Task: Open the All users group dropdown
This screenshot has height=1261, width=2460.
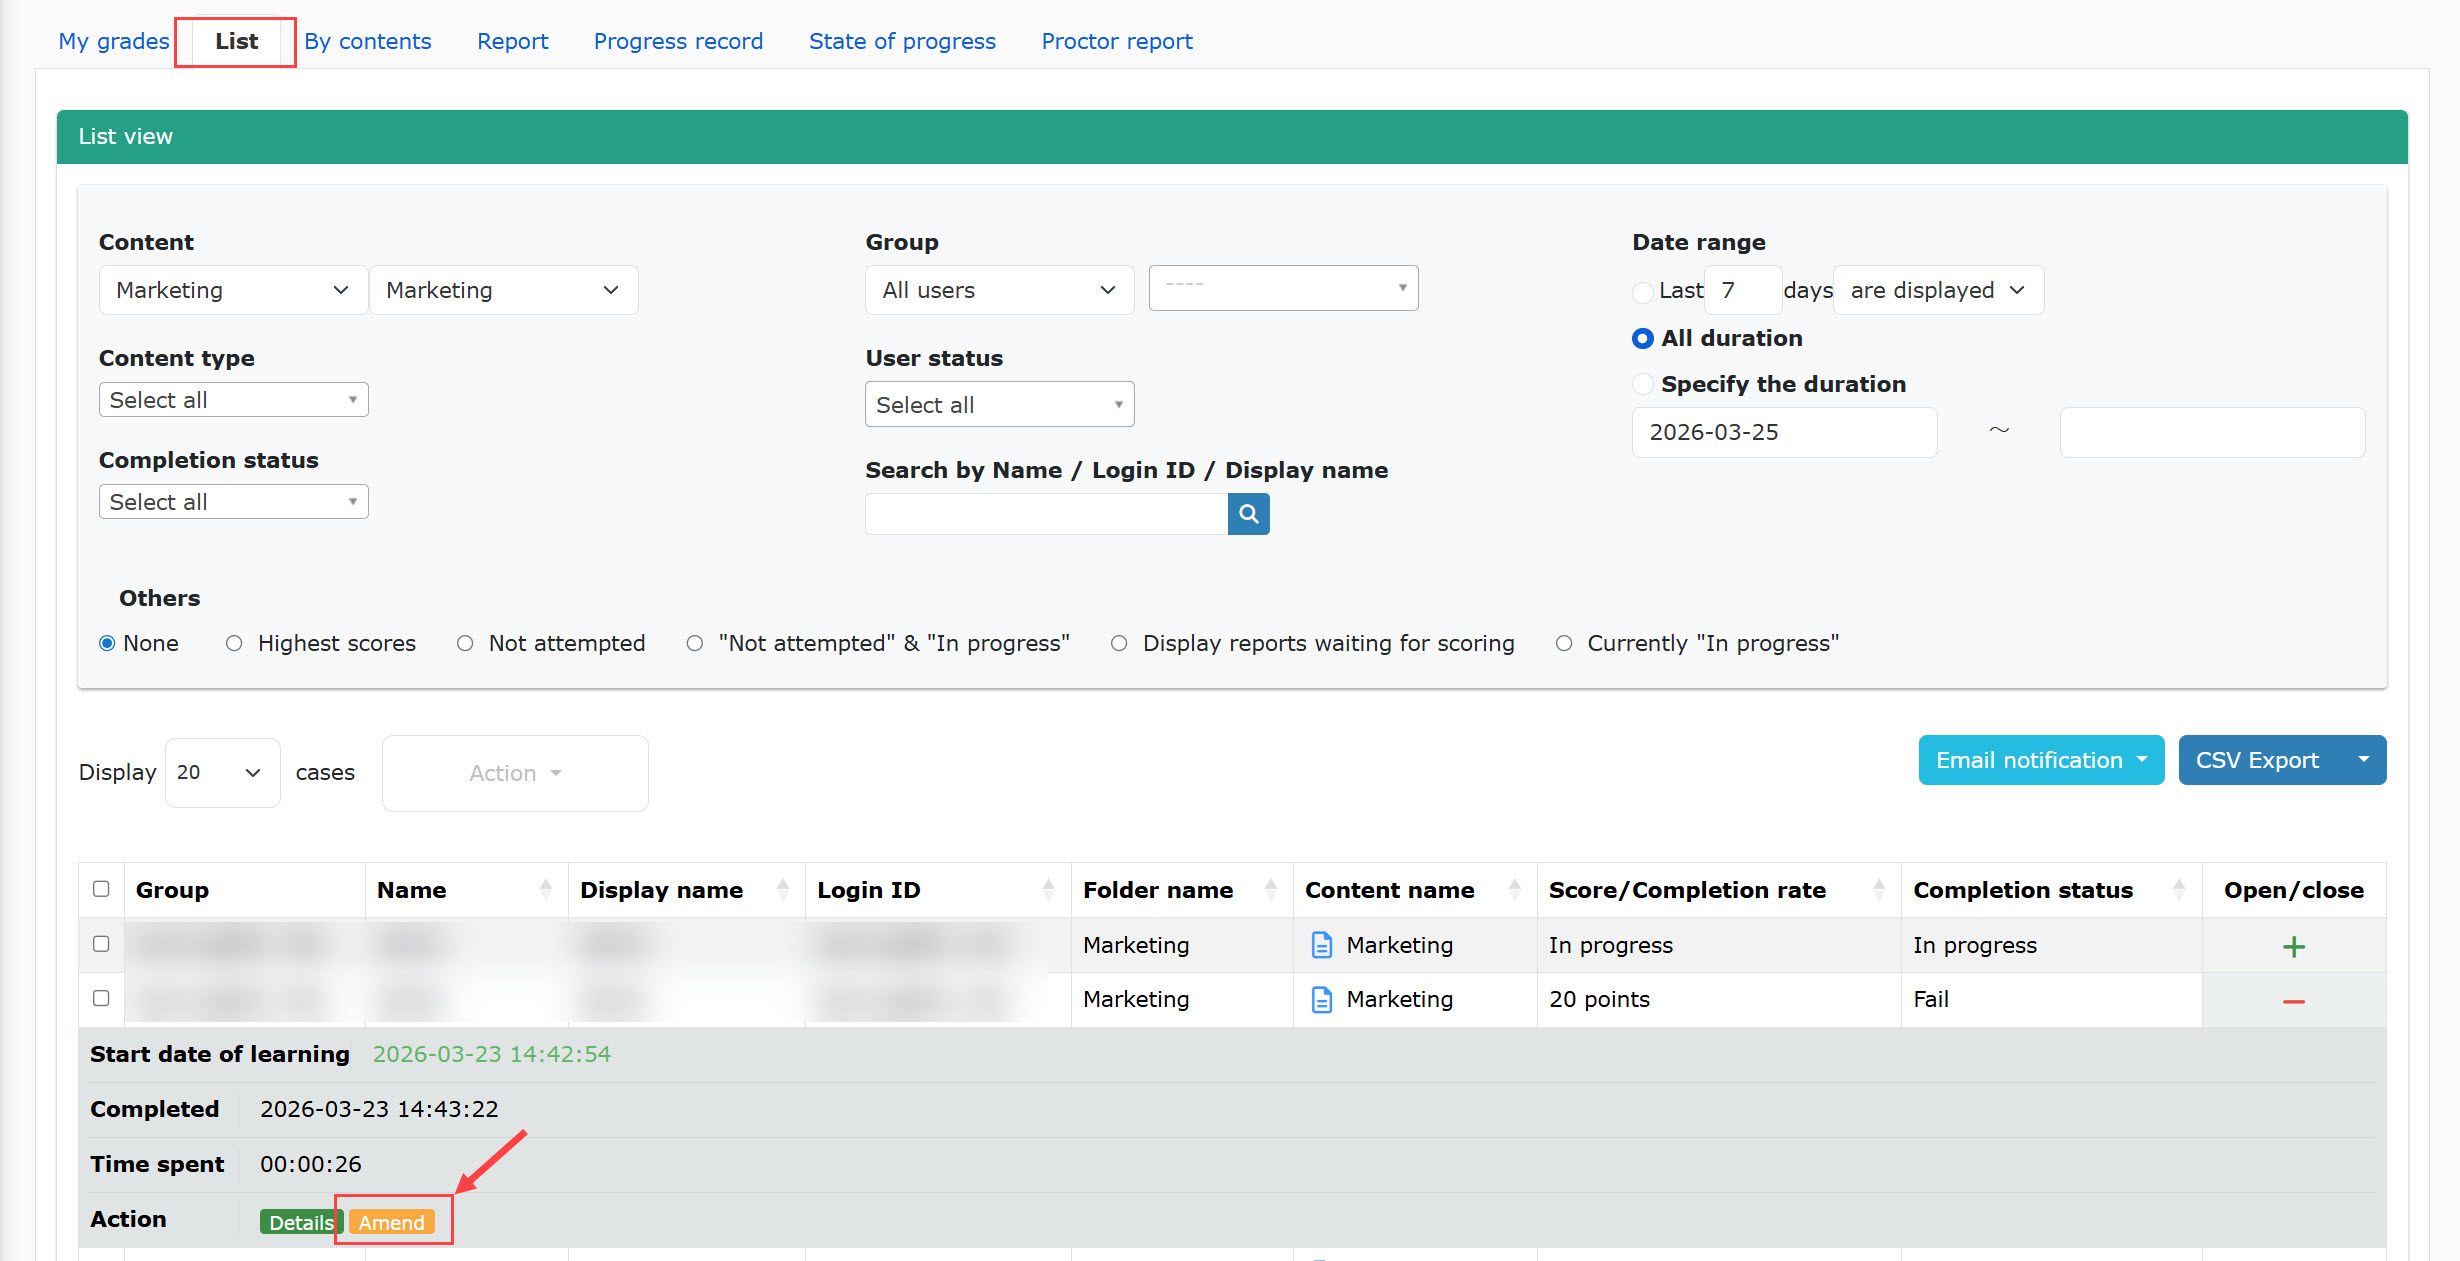Action: (x=998, y=290)
